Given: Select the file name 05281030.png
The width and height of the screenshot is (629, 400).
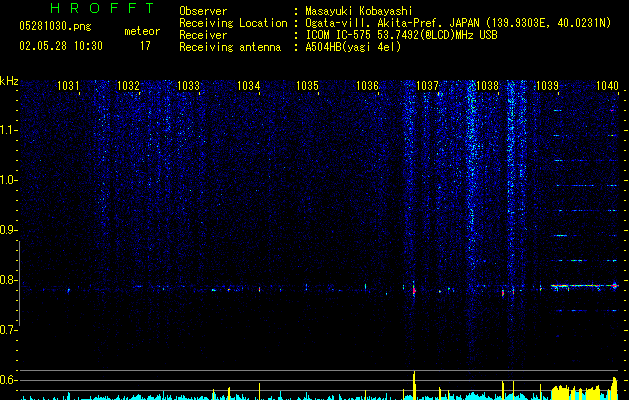Looking at the screenshot, I should click(x=55, y=27).
